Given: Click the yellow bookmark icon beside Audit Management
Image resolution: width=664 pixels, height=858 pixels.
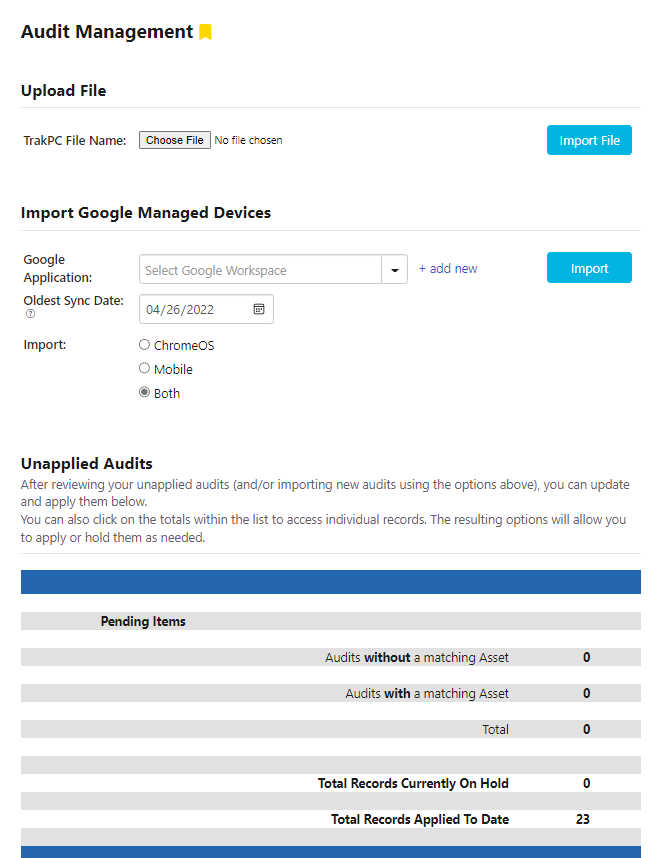Looking at the screenshot, I should pyautogui.click(x=205, y=32).
